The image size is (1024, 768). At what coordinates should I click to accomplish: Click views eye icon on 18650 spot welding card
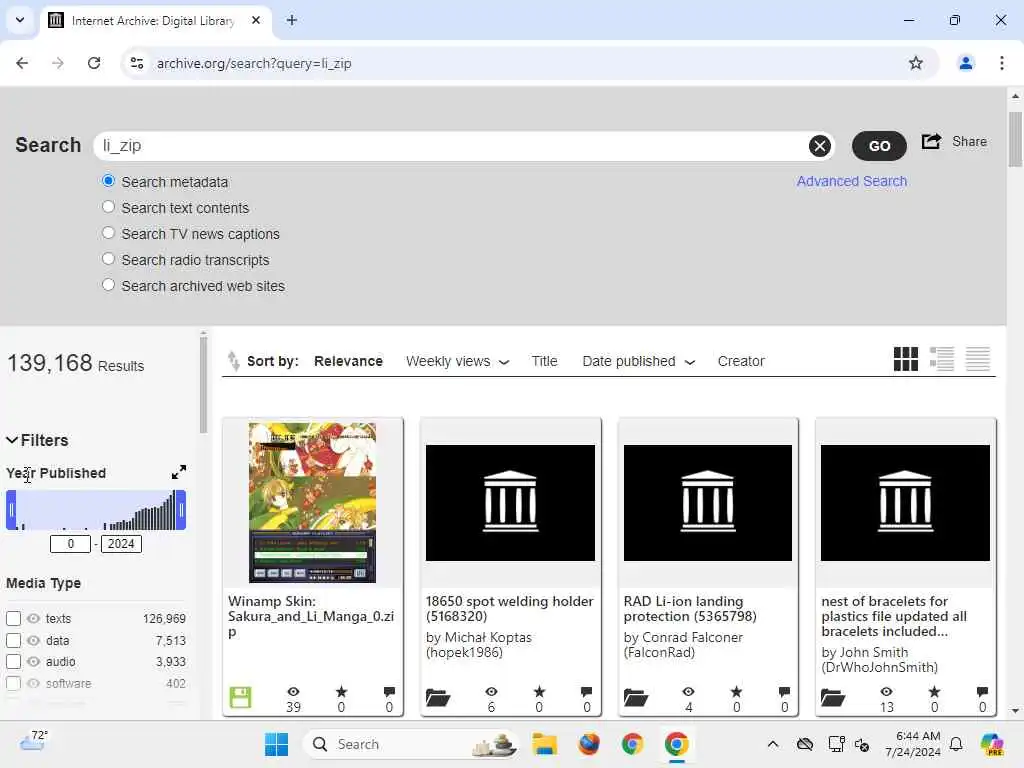[491, 692]
